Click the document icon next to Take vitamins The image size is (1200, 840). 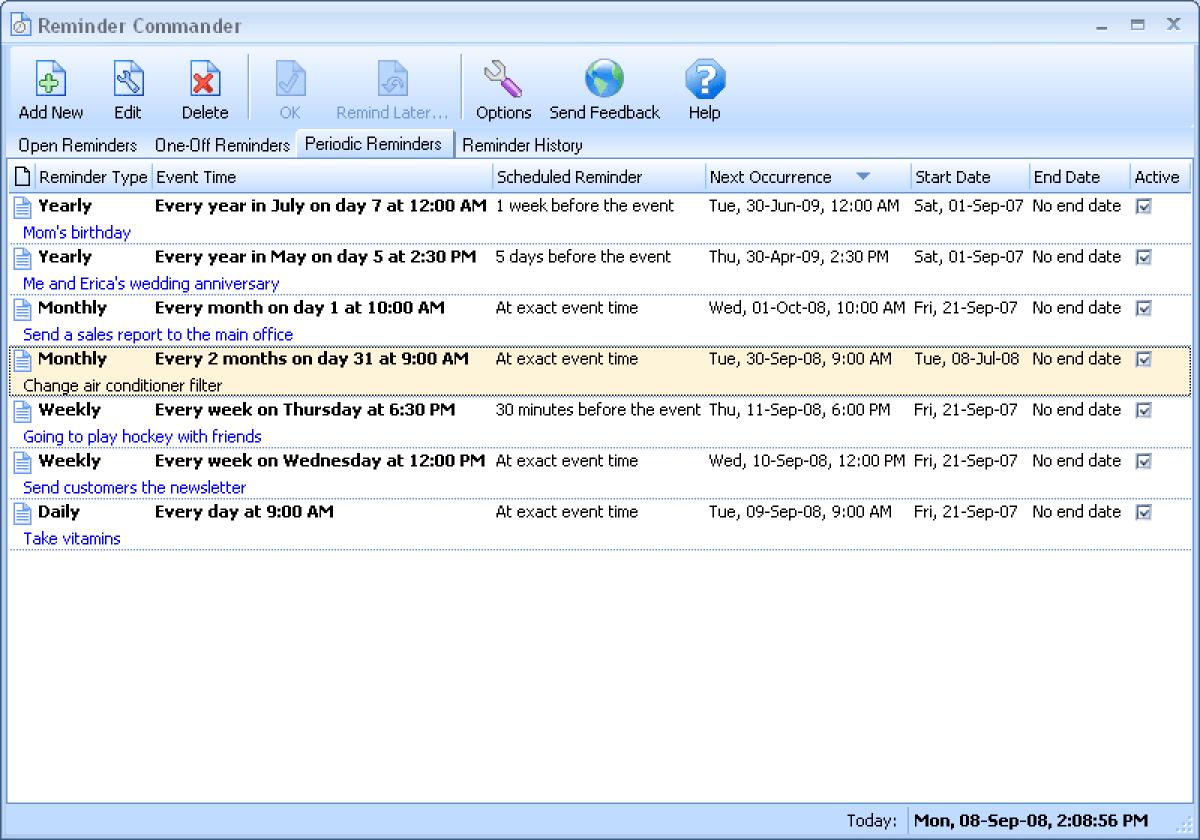coord(22,512)
